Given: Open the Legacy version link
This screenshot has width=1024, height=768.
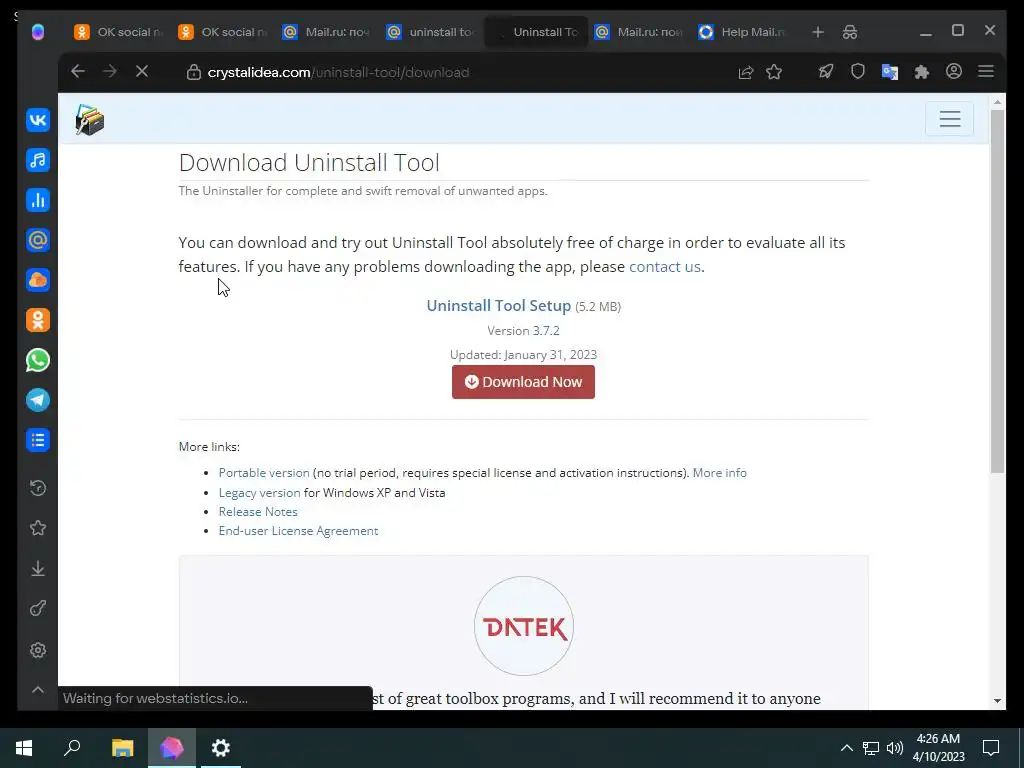Looking at the screenshot, I should tap(259, 492).
